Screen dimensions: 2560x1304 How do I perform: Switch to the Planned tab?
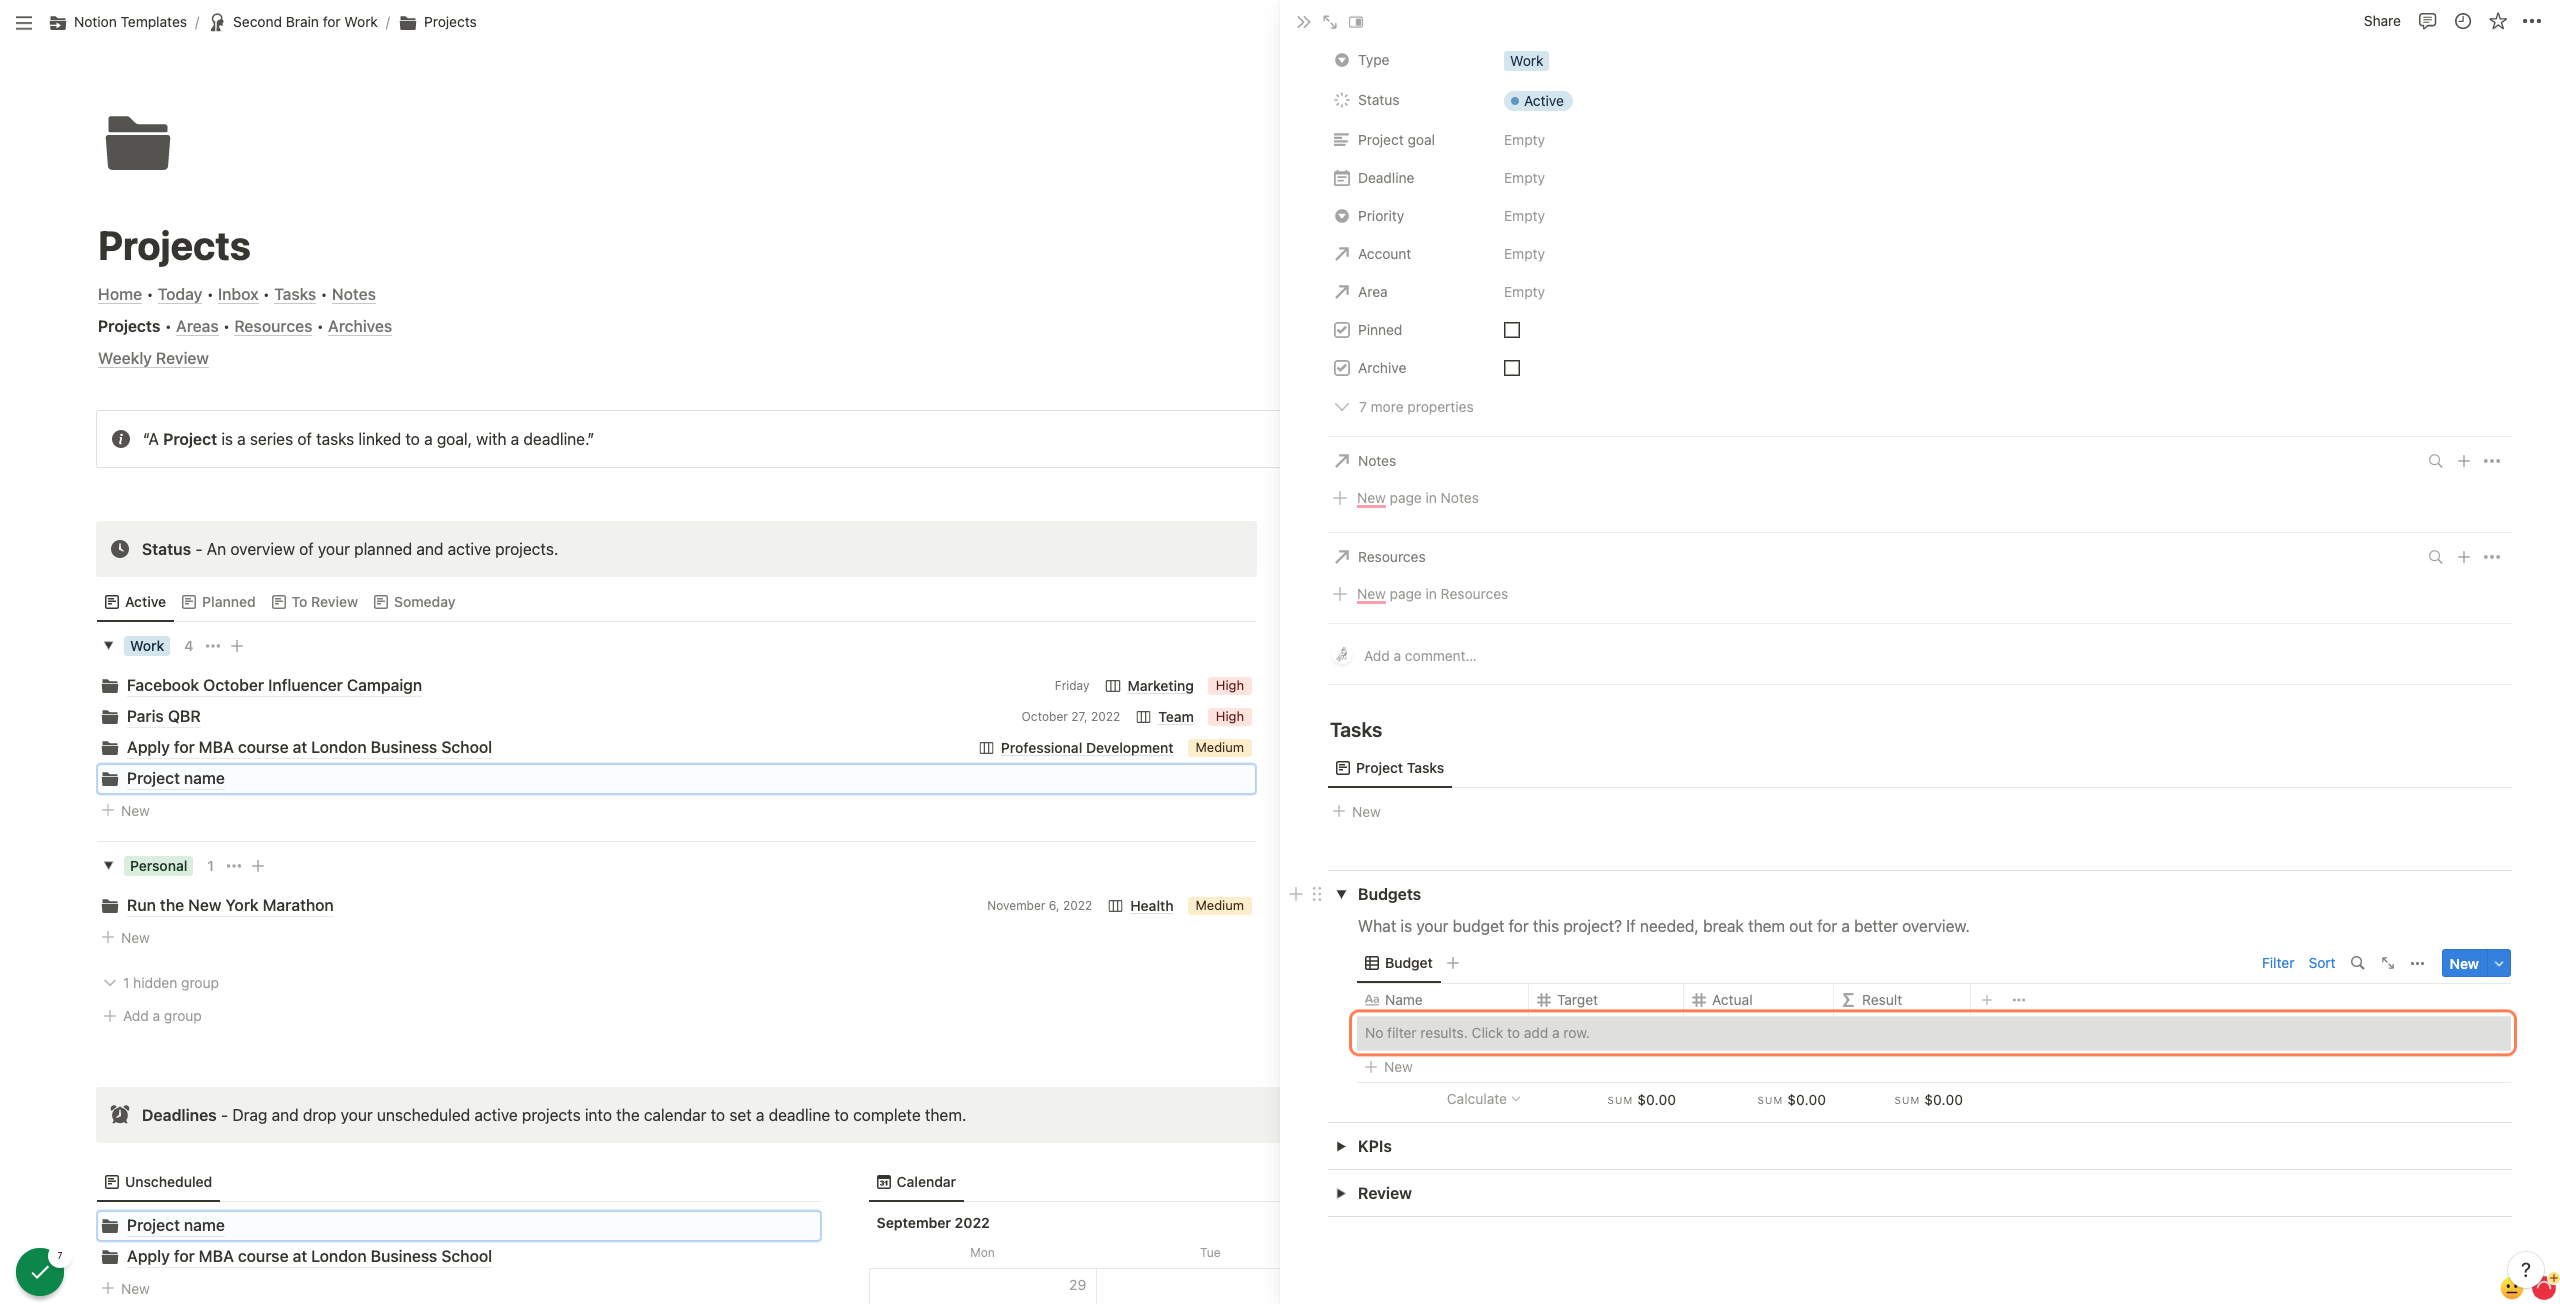[219, 602]
